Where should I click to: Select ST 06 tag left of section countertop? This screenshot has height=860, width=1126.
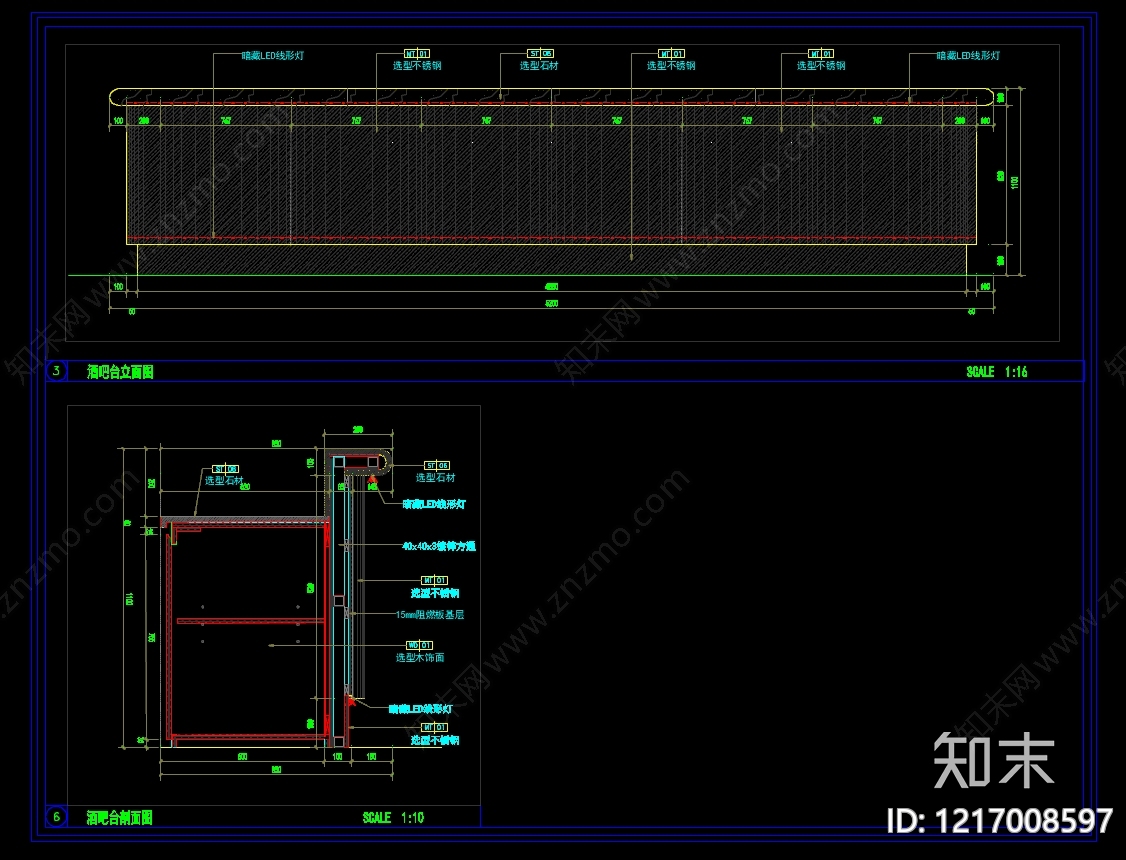click(x=225, y=469)
